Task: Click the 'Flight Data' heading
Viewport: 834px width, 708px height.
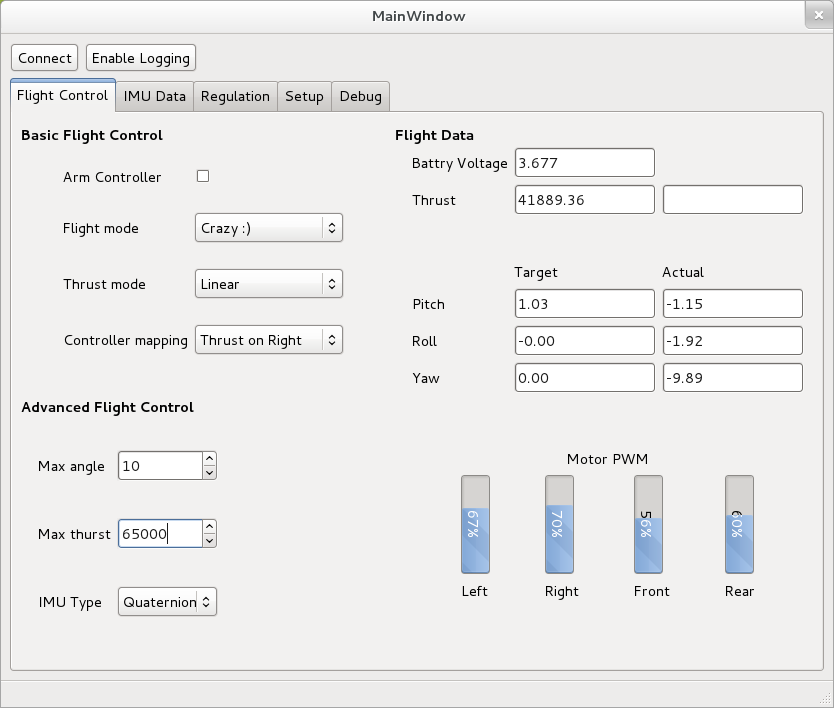Action: pyautogui.click(x=434, y=135)
